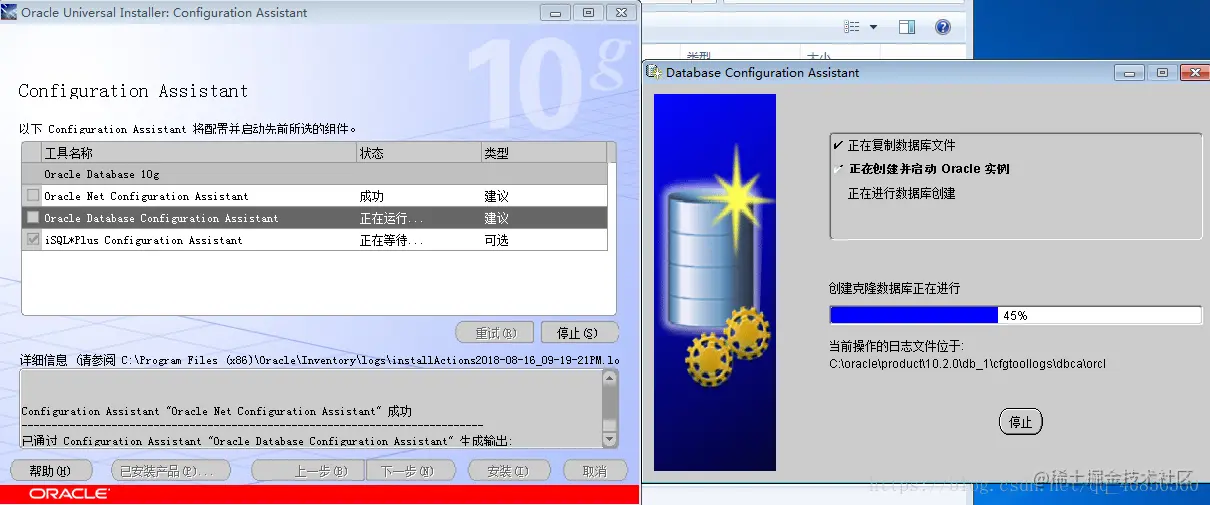Click the 正在进行数据库创建 step

[x=901, y=193]
